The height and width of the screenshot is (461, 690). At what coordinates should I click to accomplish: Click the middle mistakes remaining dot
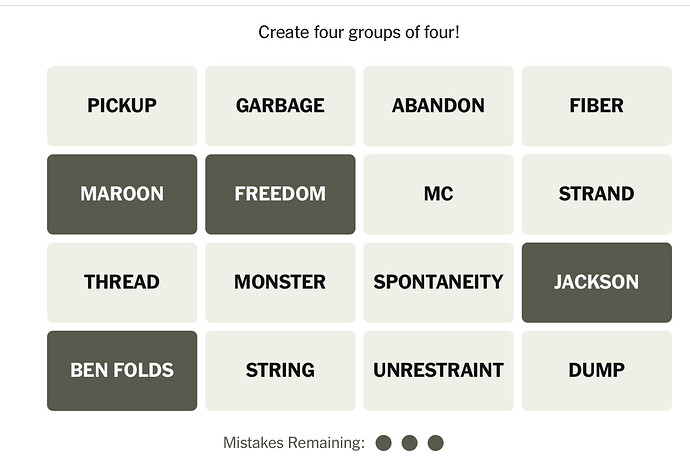tap(410, 443)
